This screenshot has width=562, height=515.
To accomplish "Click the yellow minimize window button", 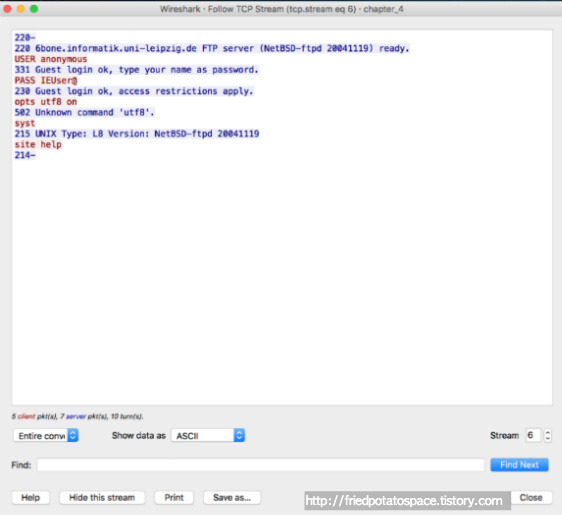I will click(21, 9).
